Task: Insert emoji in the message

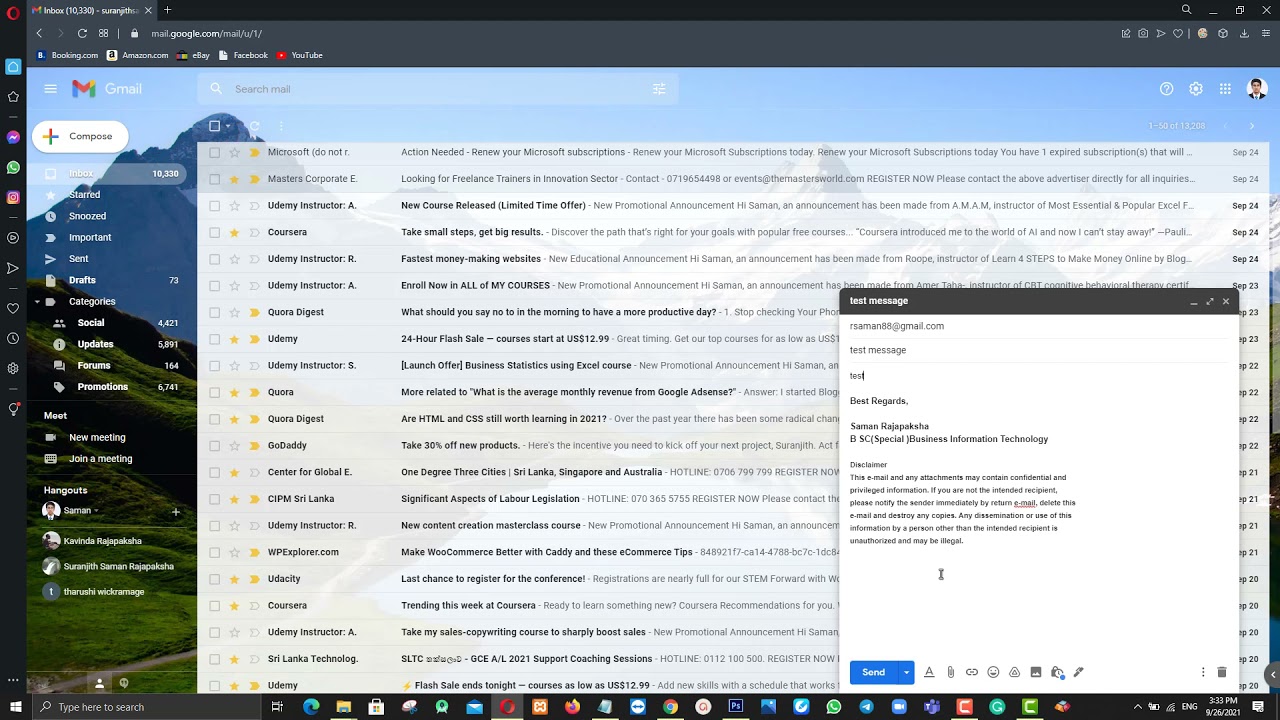Action: coord(993,672)
